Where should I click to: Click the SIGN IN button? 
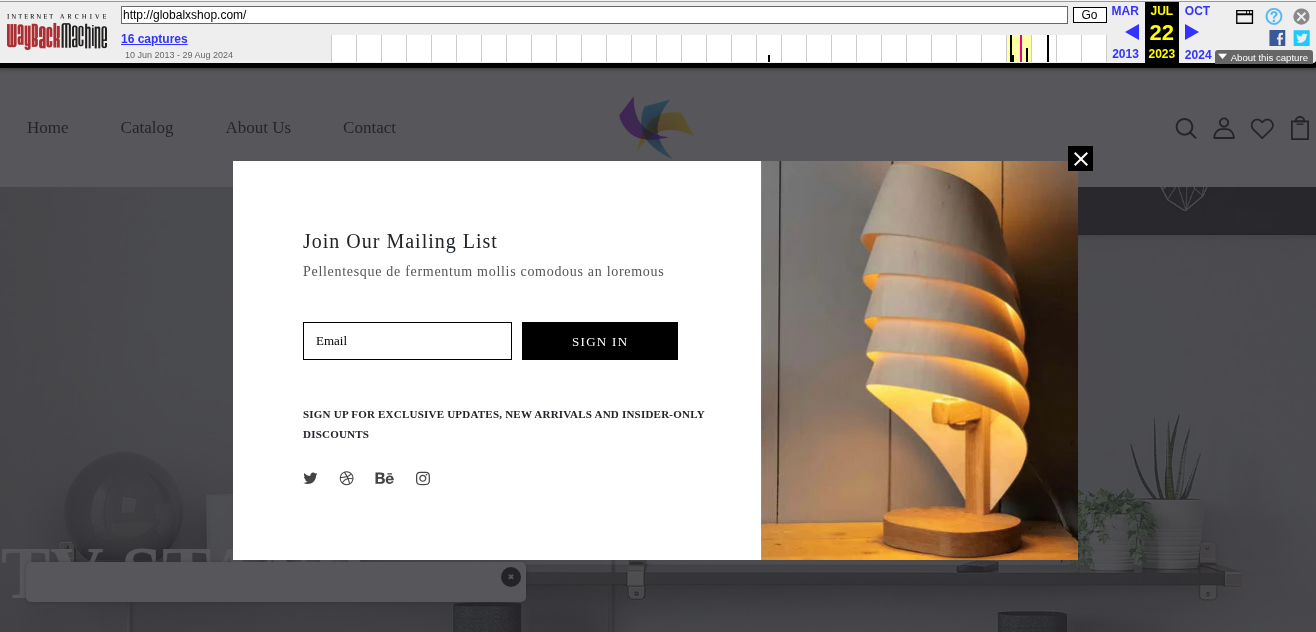pyautogui.click(x=600, y=341)
